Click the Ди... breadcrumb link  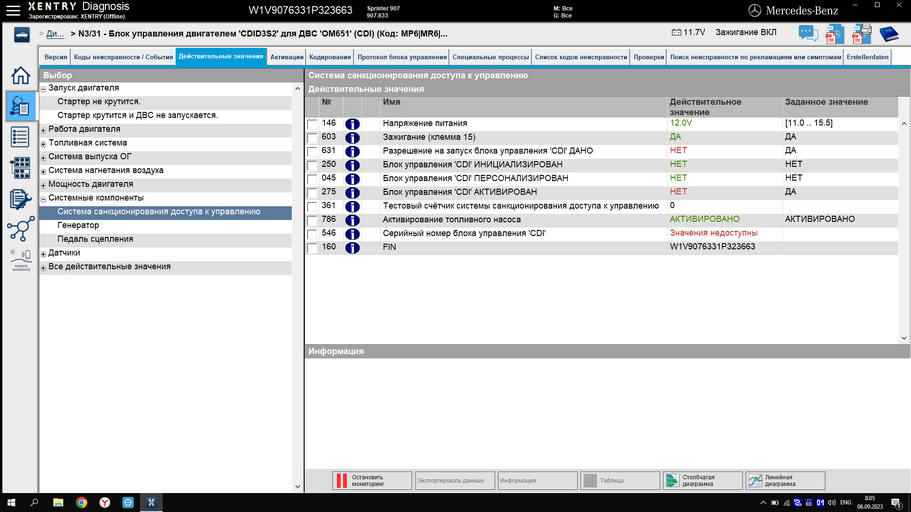point(55,34)
